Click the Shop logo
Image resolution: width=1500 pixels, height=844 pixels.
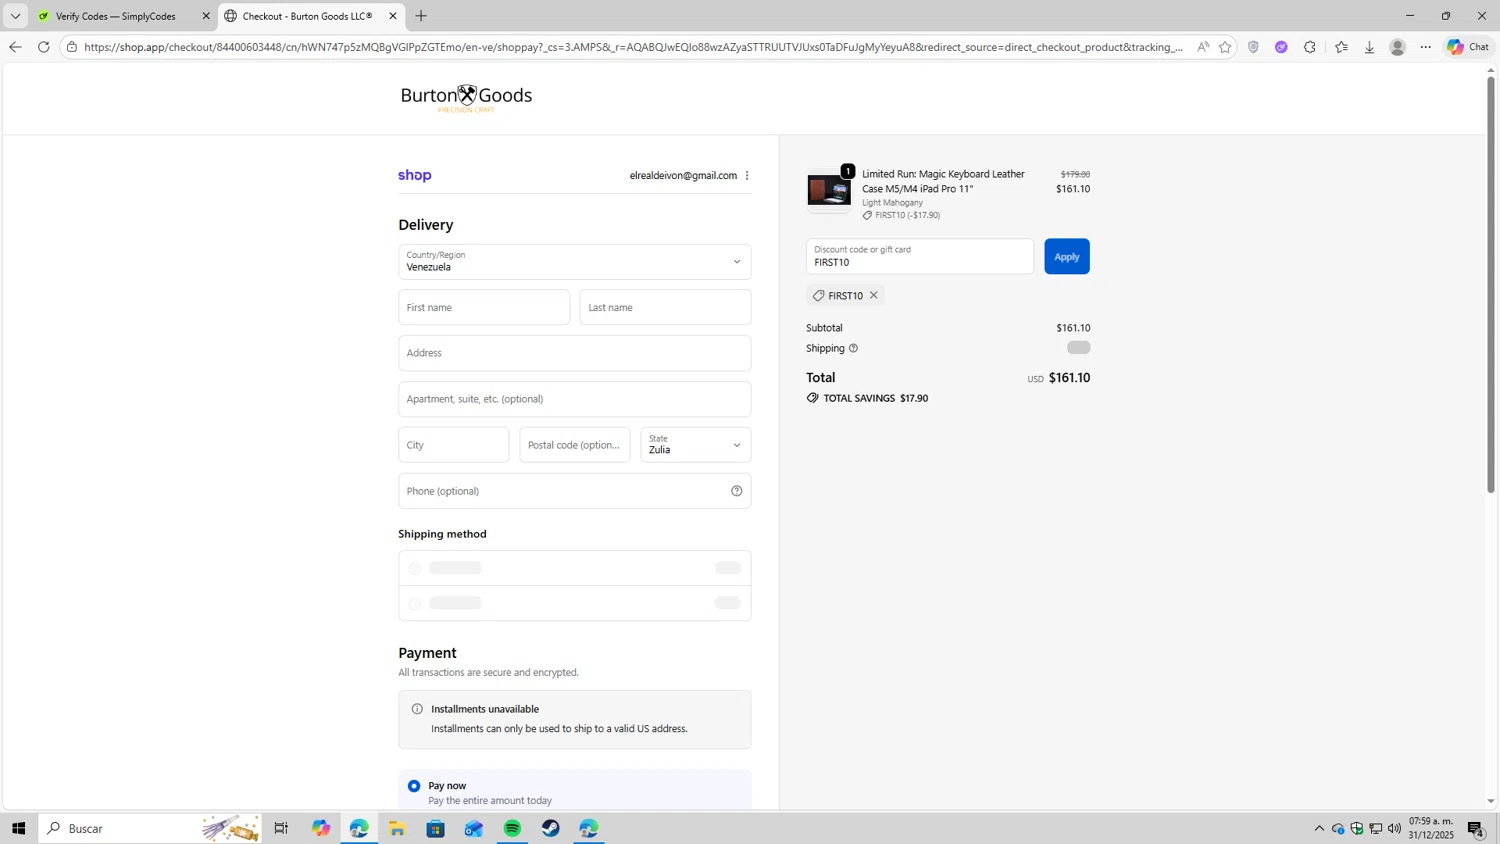point(415,176)
